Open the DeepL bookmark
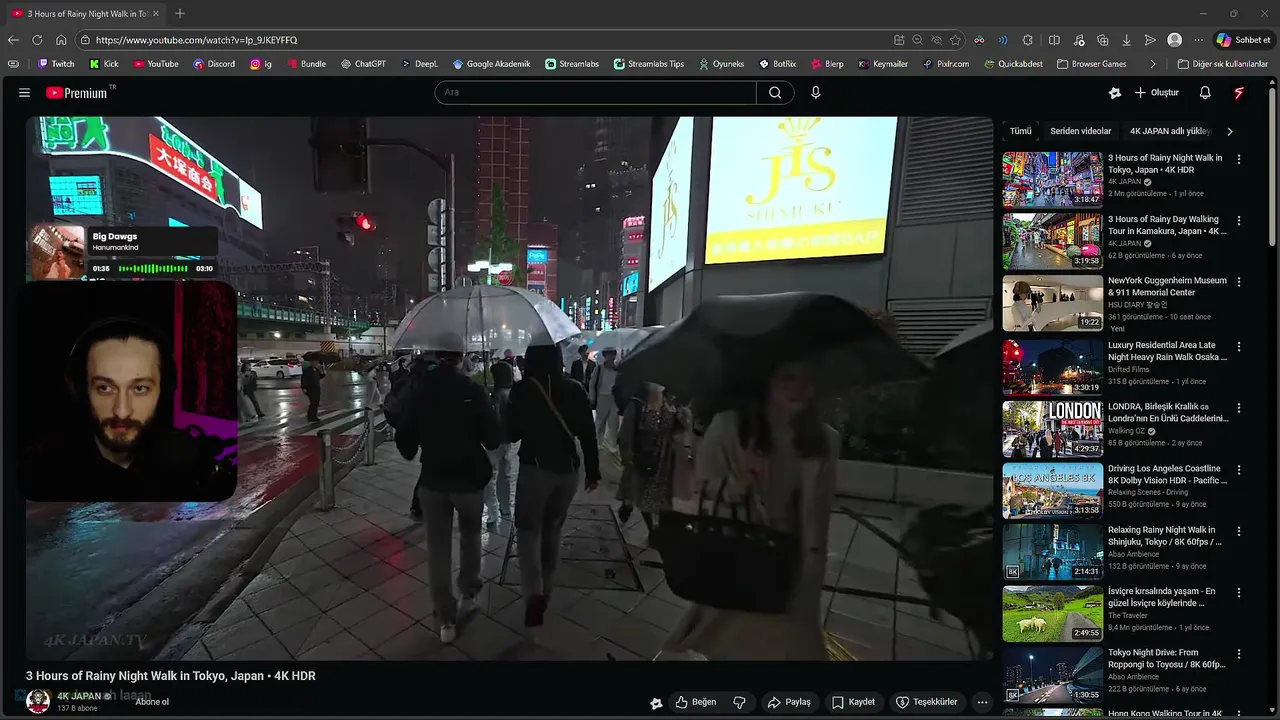 pyautogui.click(x=419, y=64)
